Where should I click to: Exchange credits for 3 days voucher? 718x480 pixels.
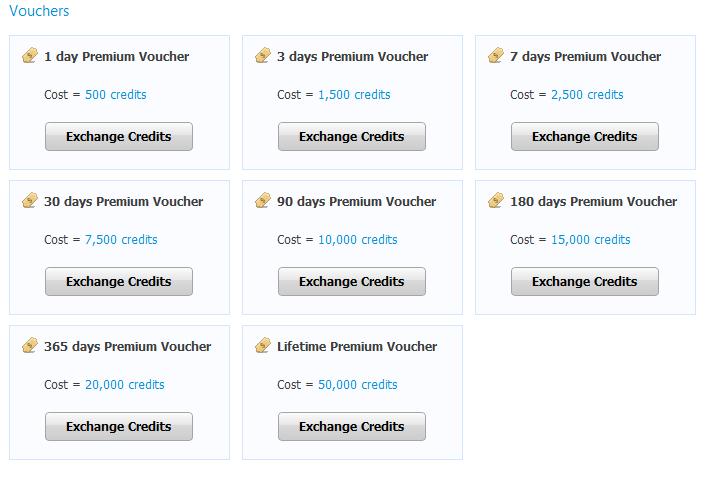tap(352, 137)
